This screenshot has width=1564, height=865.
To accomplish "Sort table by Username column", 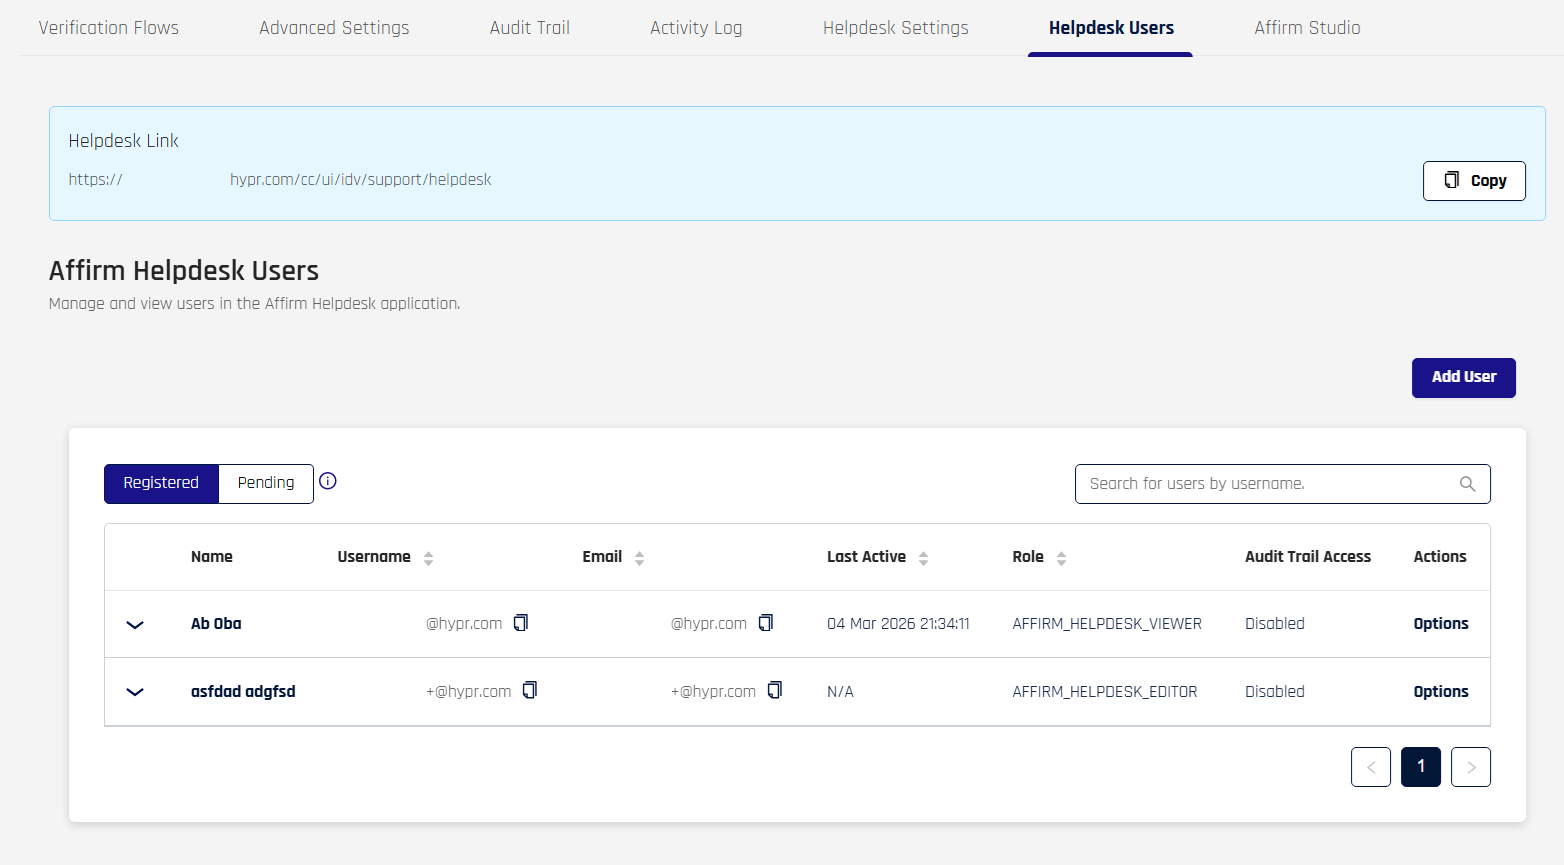I will tap(428, 558).
